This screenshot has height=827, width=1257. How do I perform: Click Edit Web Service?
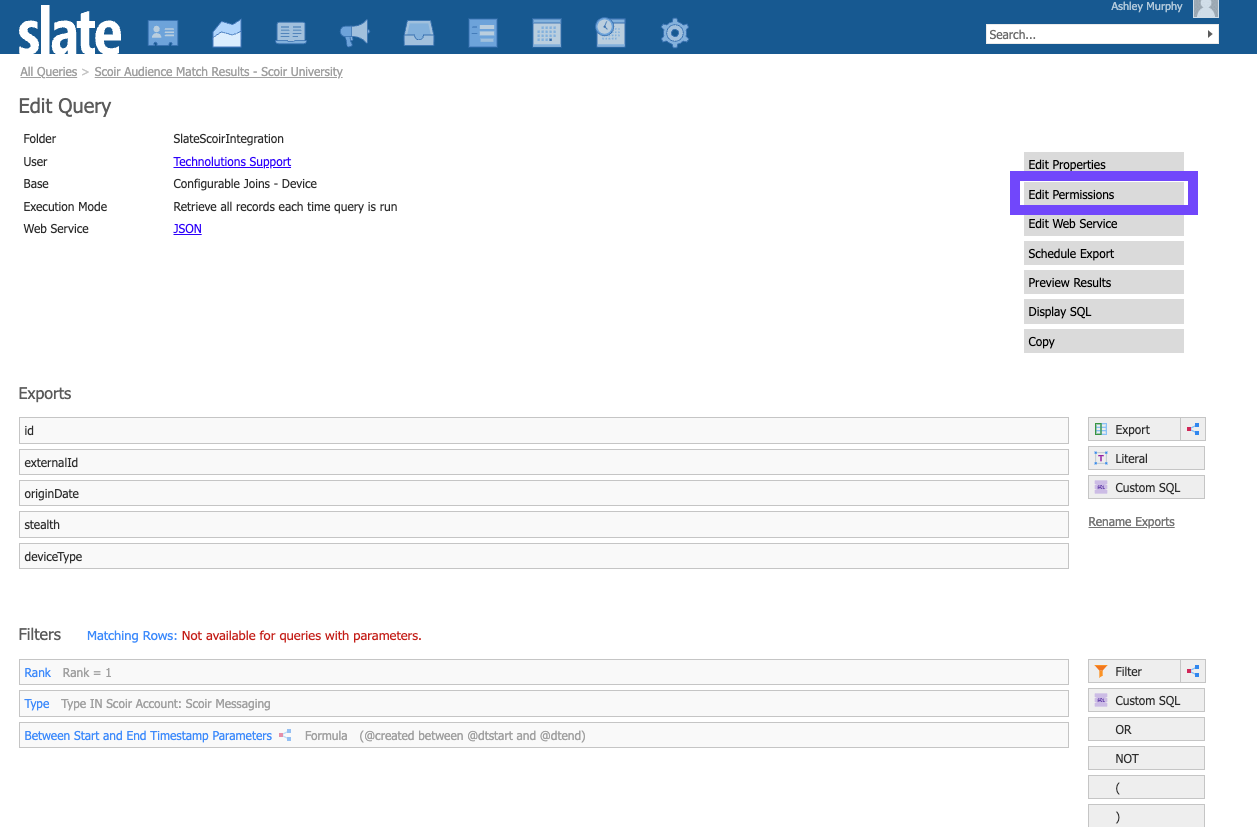click(1103, 224)
